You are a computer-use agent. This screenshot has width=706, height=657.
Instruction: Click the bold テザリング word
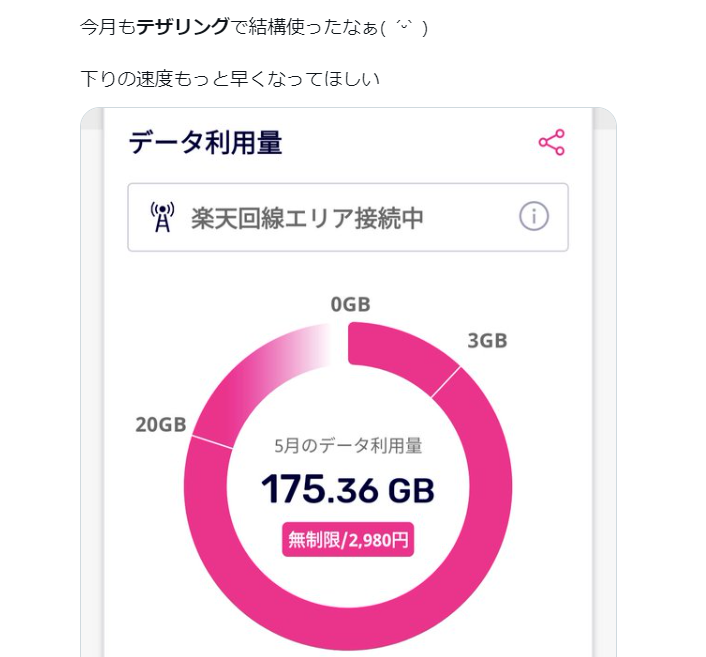click(x=182, y=27)
